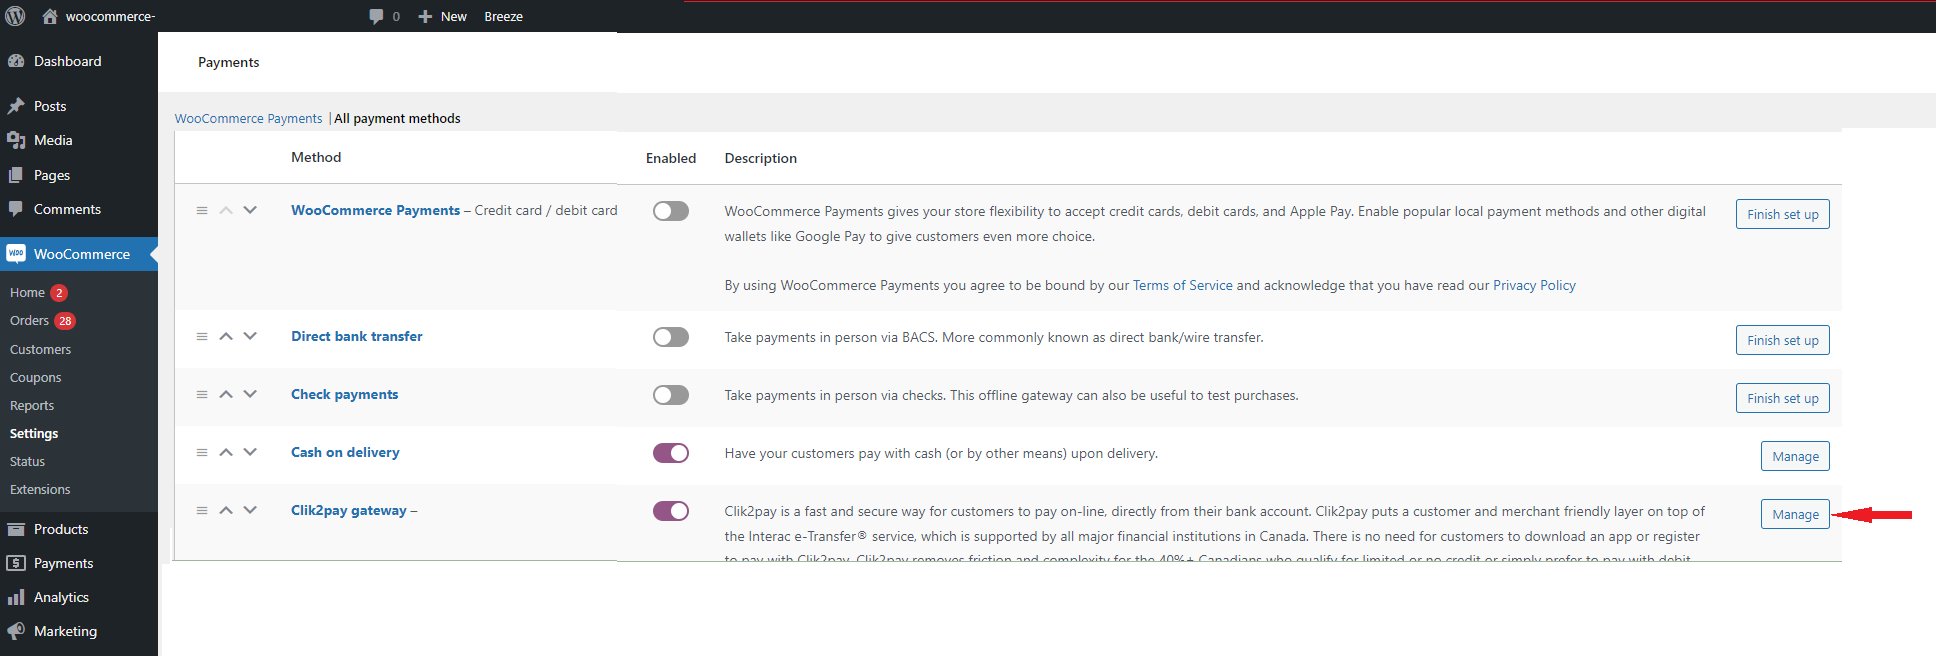Disable the Clik2pay gateway toggle
The width and height of the screenshot is (1936, 656).
point(671,511)
